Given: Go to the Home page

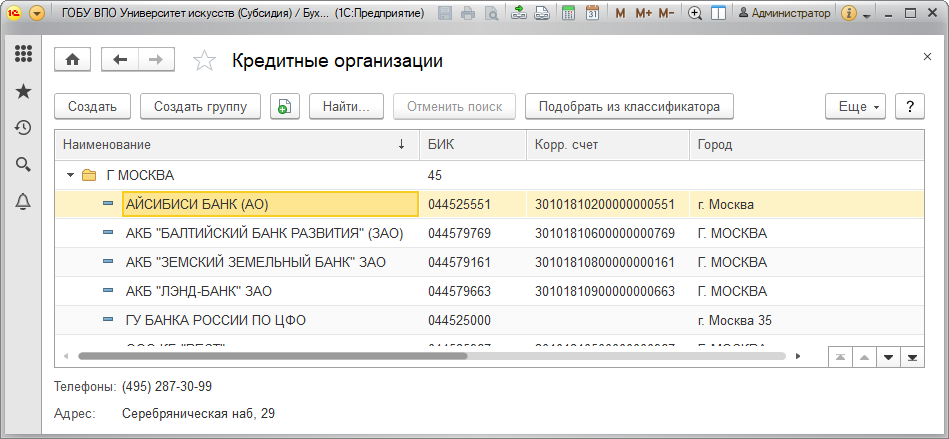Looking at the screenshot, I should 73,59.
